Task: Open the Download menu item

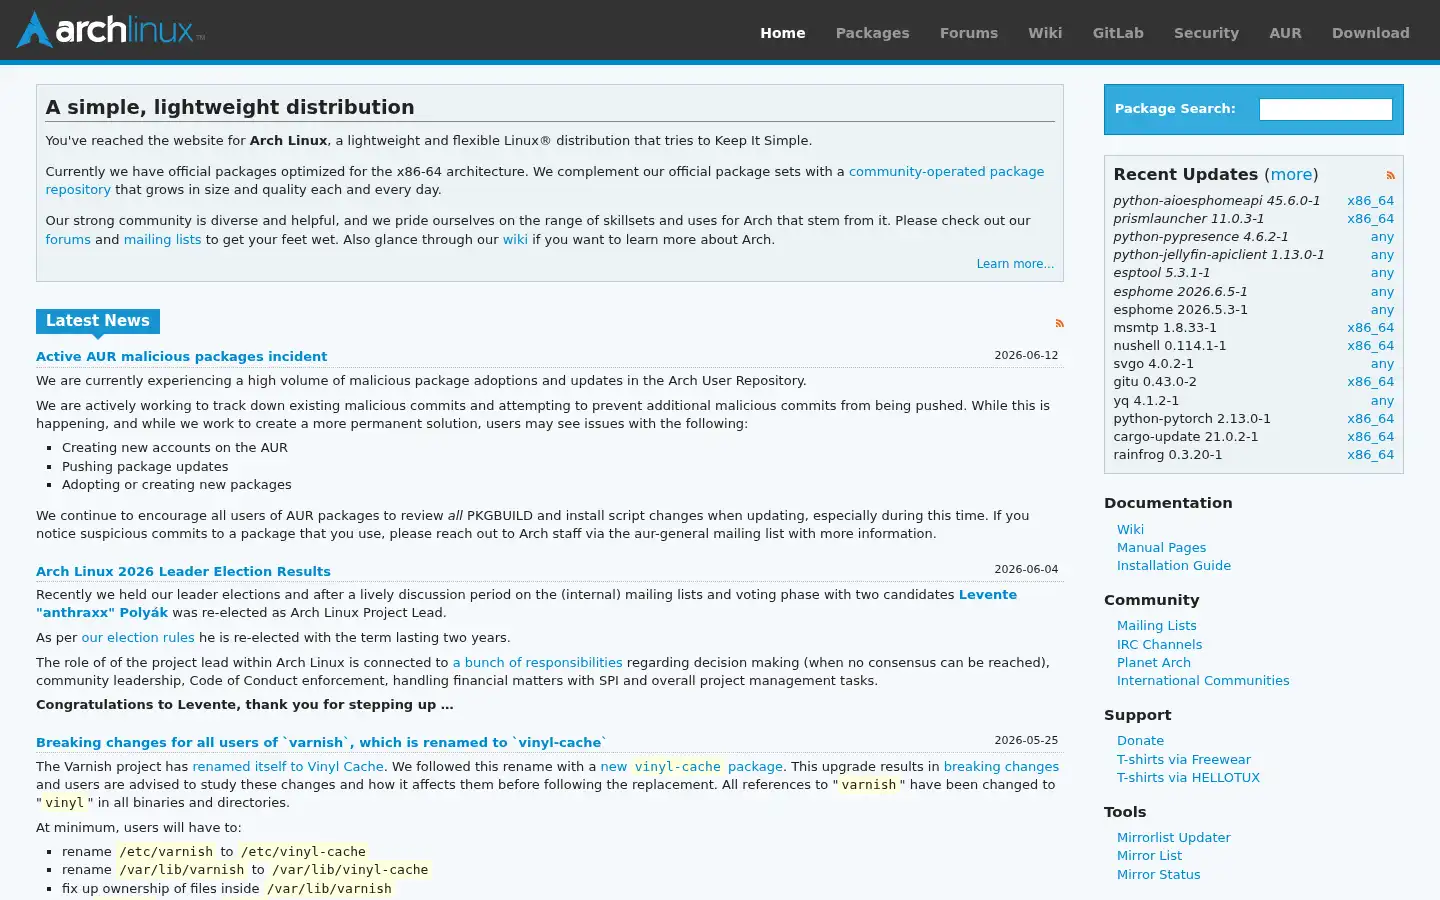Action: (1370, 33)
